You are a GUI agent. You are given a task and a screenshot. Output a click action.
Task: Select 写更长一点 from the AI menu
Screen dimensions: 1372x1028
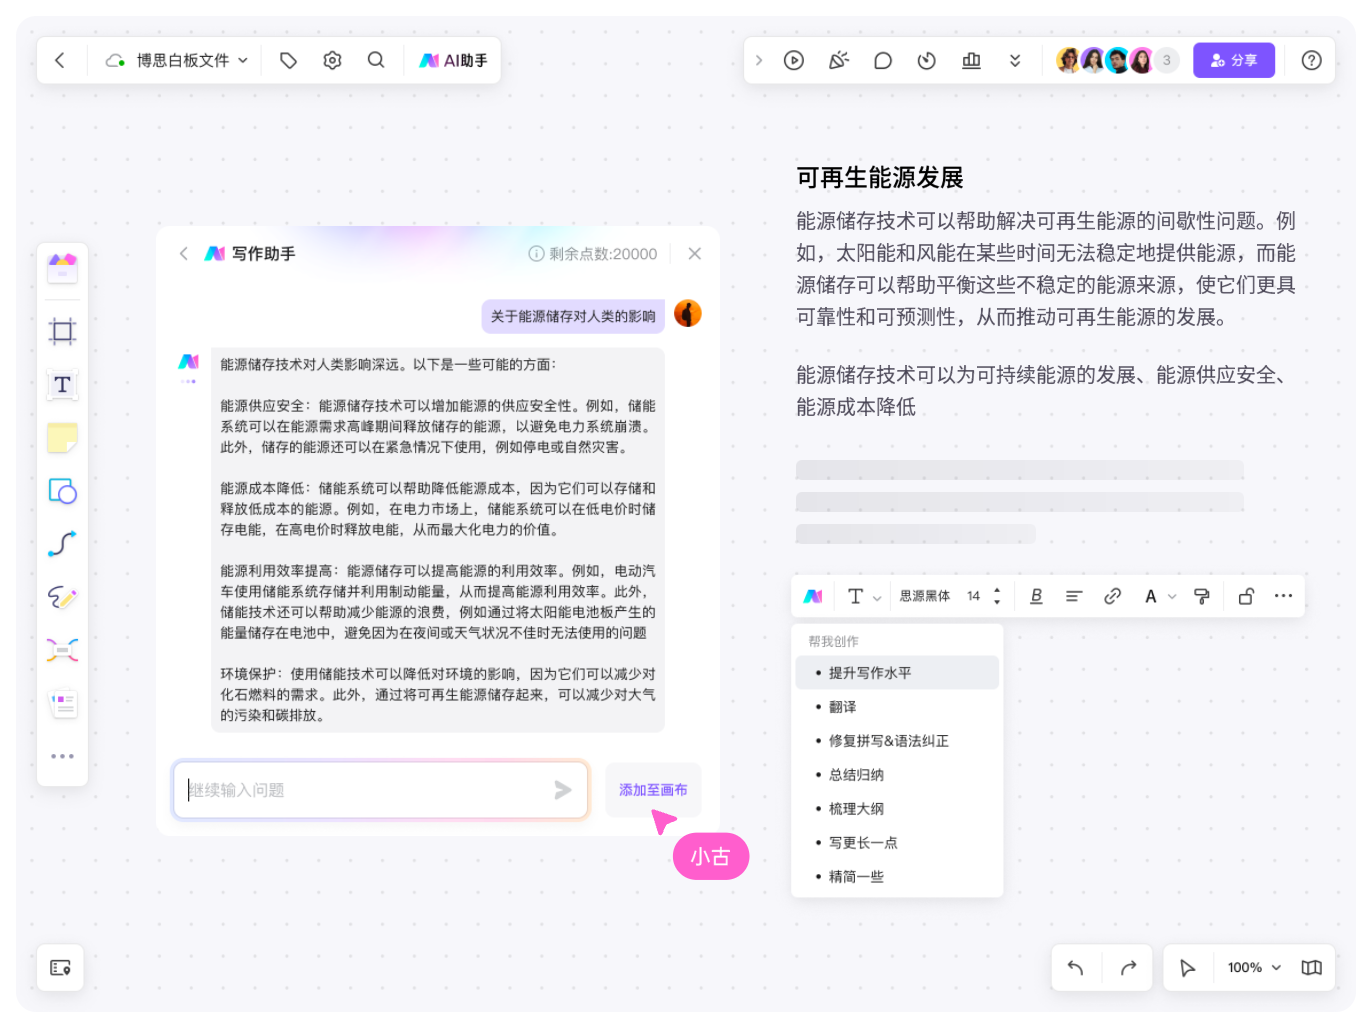point(897,843)
